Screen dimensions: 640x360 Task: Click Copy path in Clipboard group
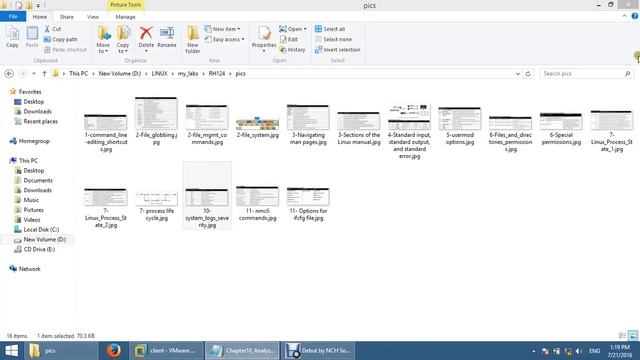coord(60,39)
